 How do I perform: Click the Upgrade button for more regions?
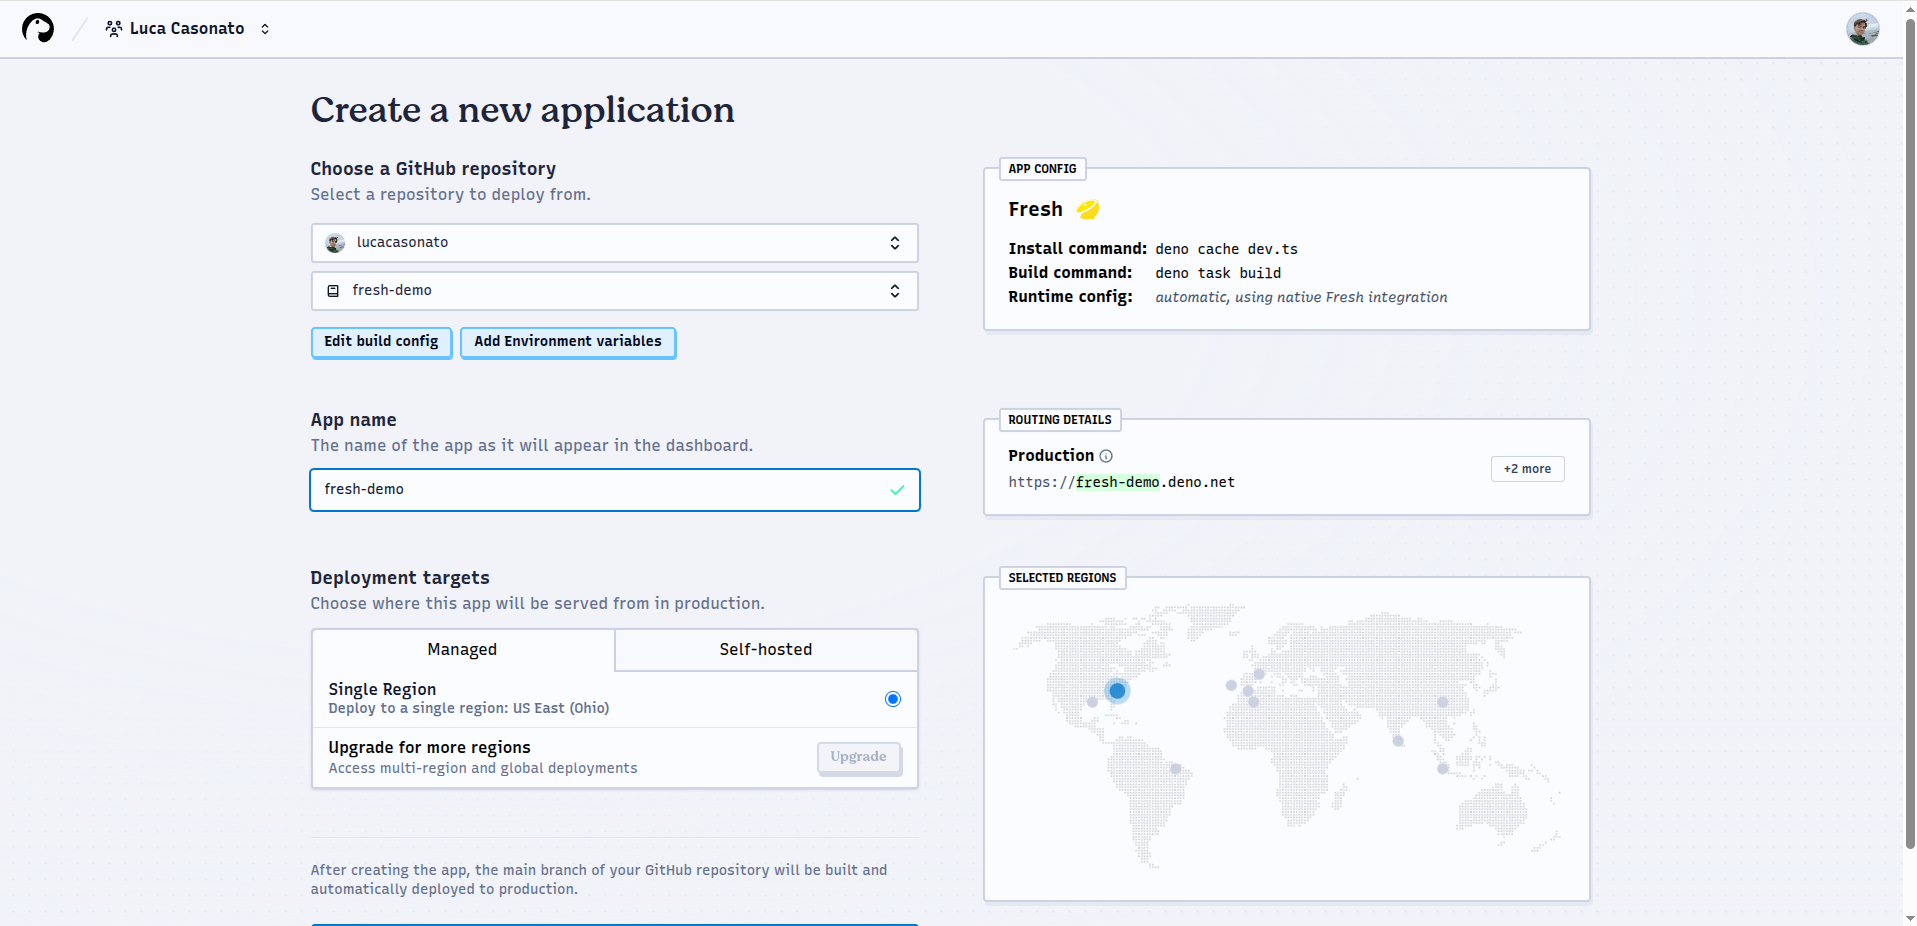click(858, 757)
